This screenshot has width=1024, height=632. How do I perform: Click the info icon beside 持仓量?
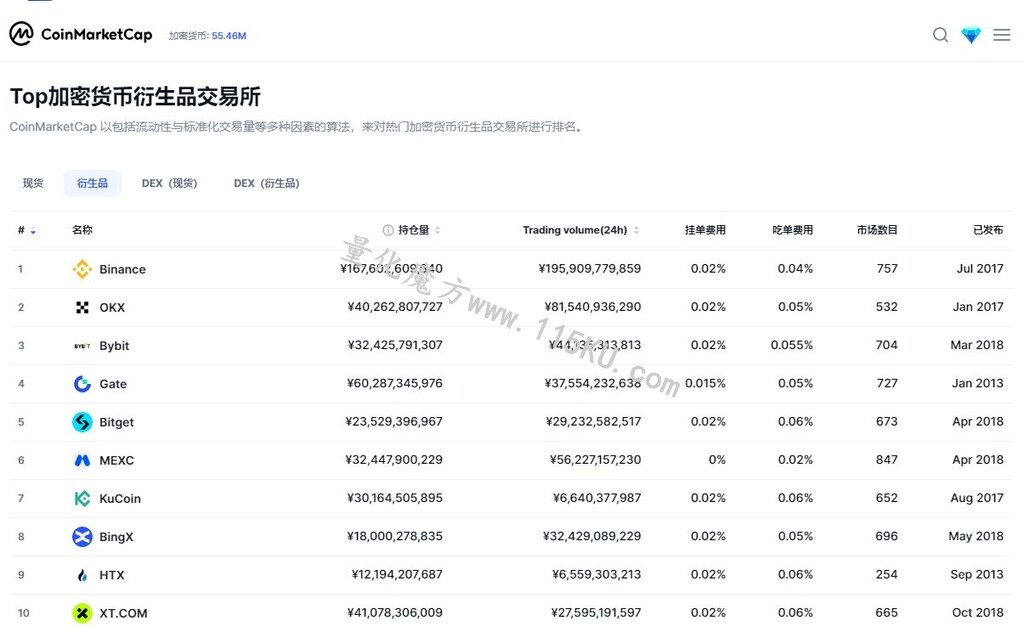388,230
